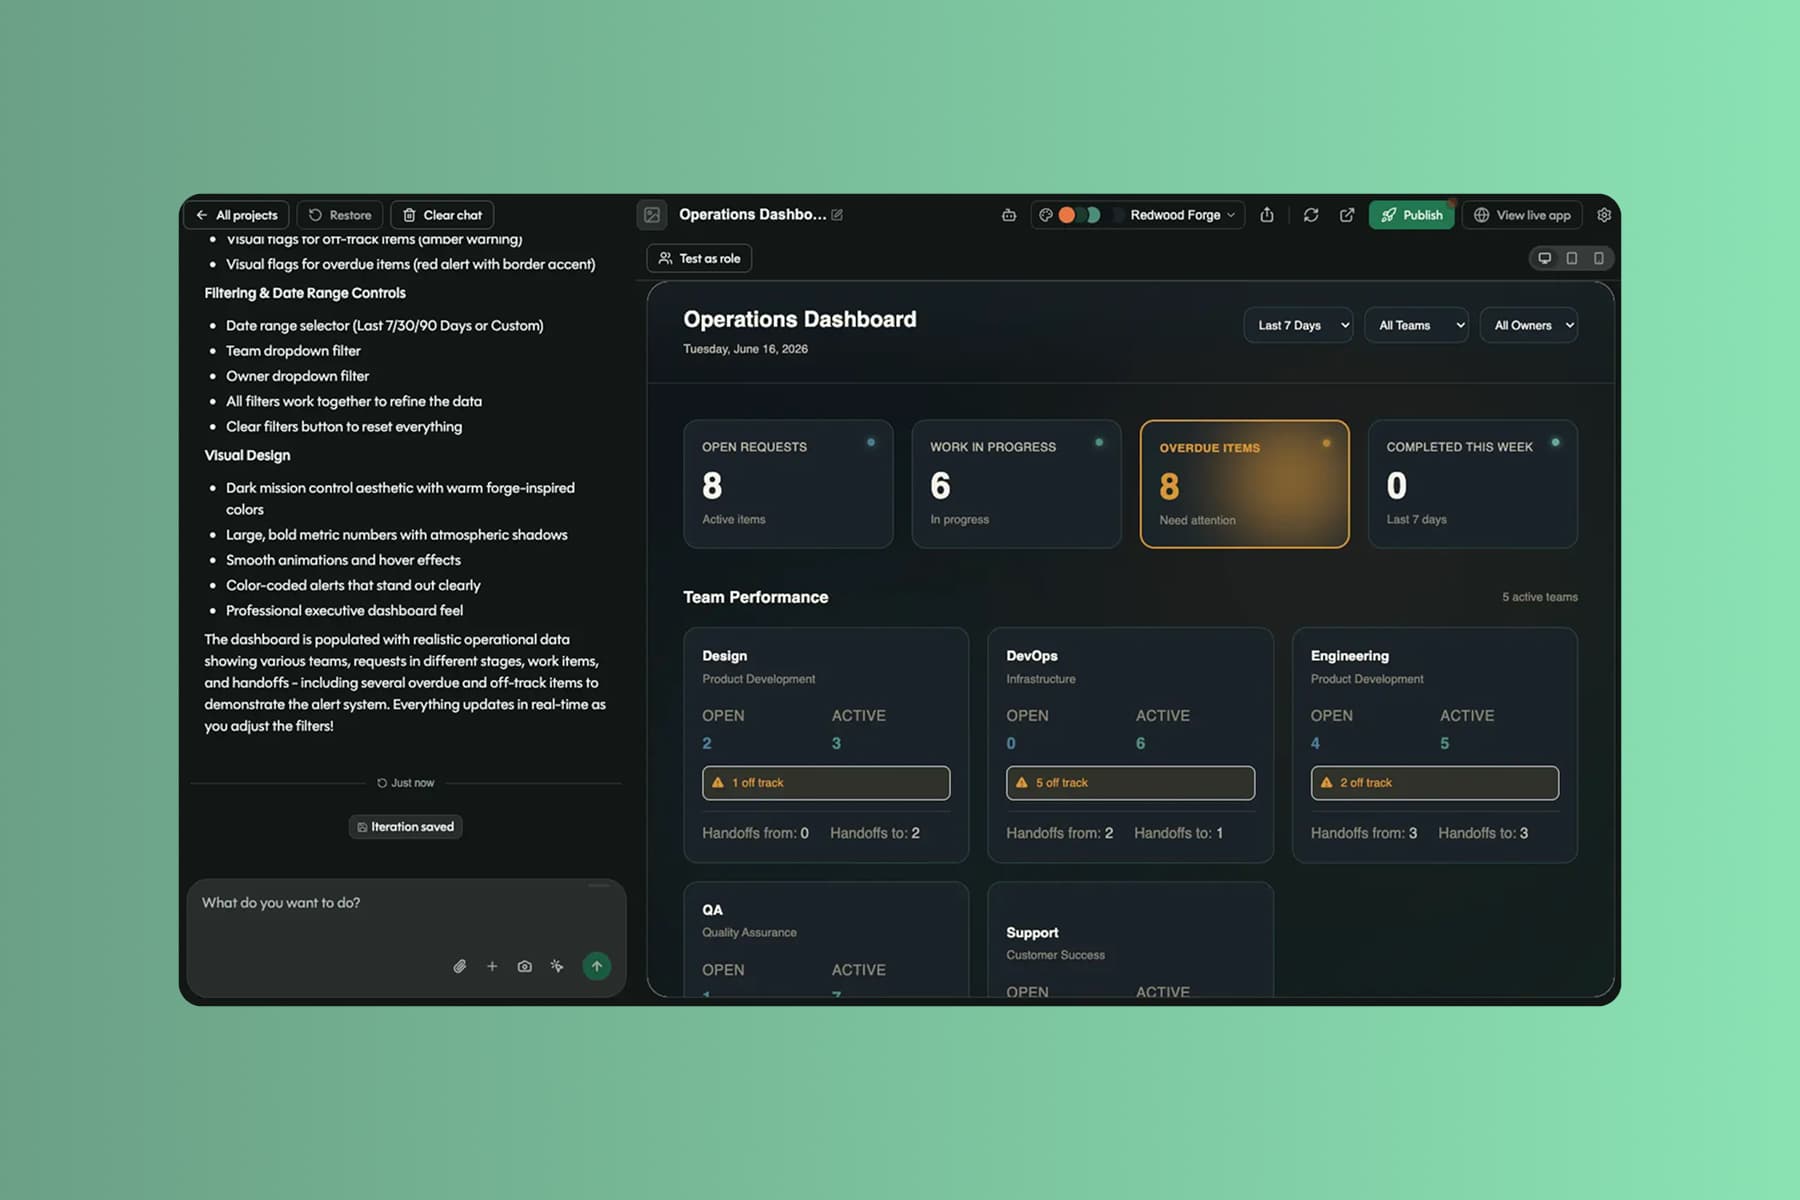
Task: Click the Design card warning triangle icon
Action: 718,783
